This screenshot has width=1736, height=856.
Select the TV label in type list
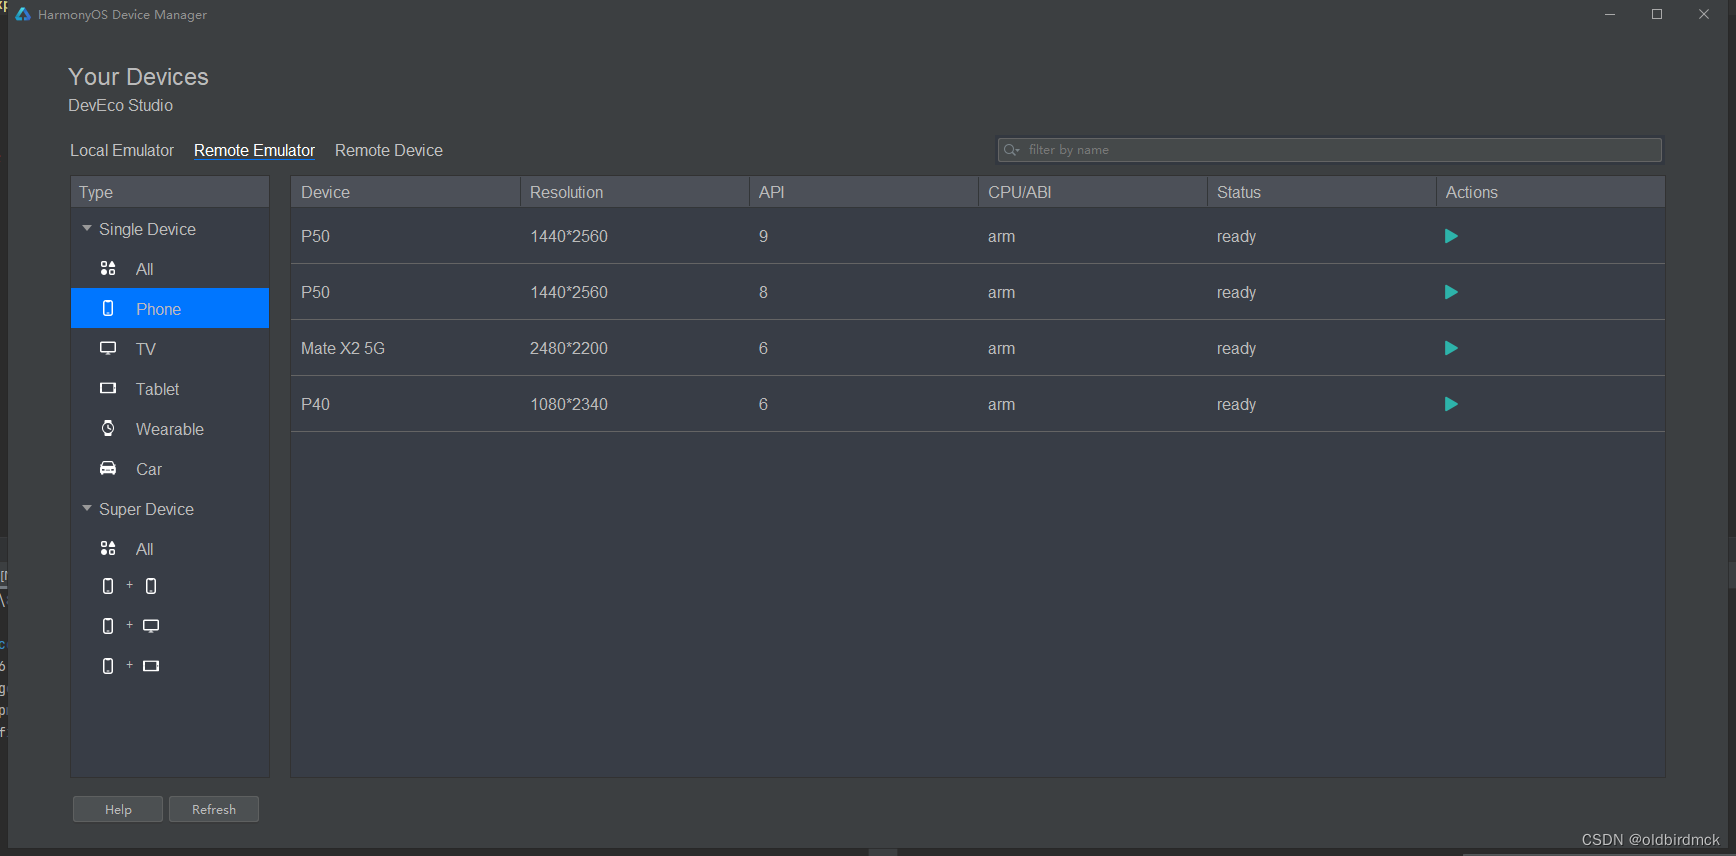(146, 349)
